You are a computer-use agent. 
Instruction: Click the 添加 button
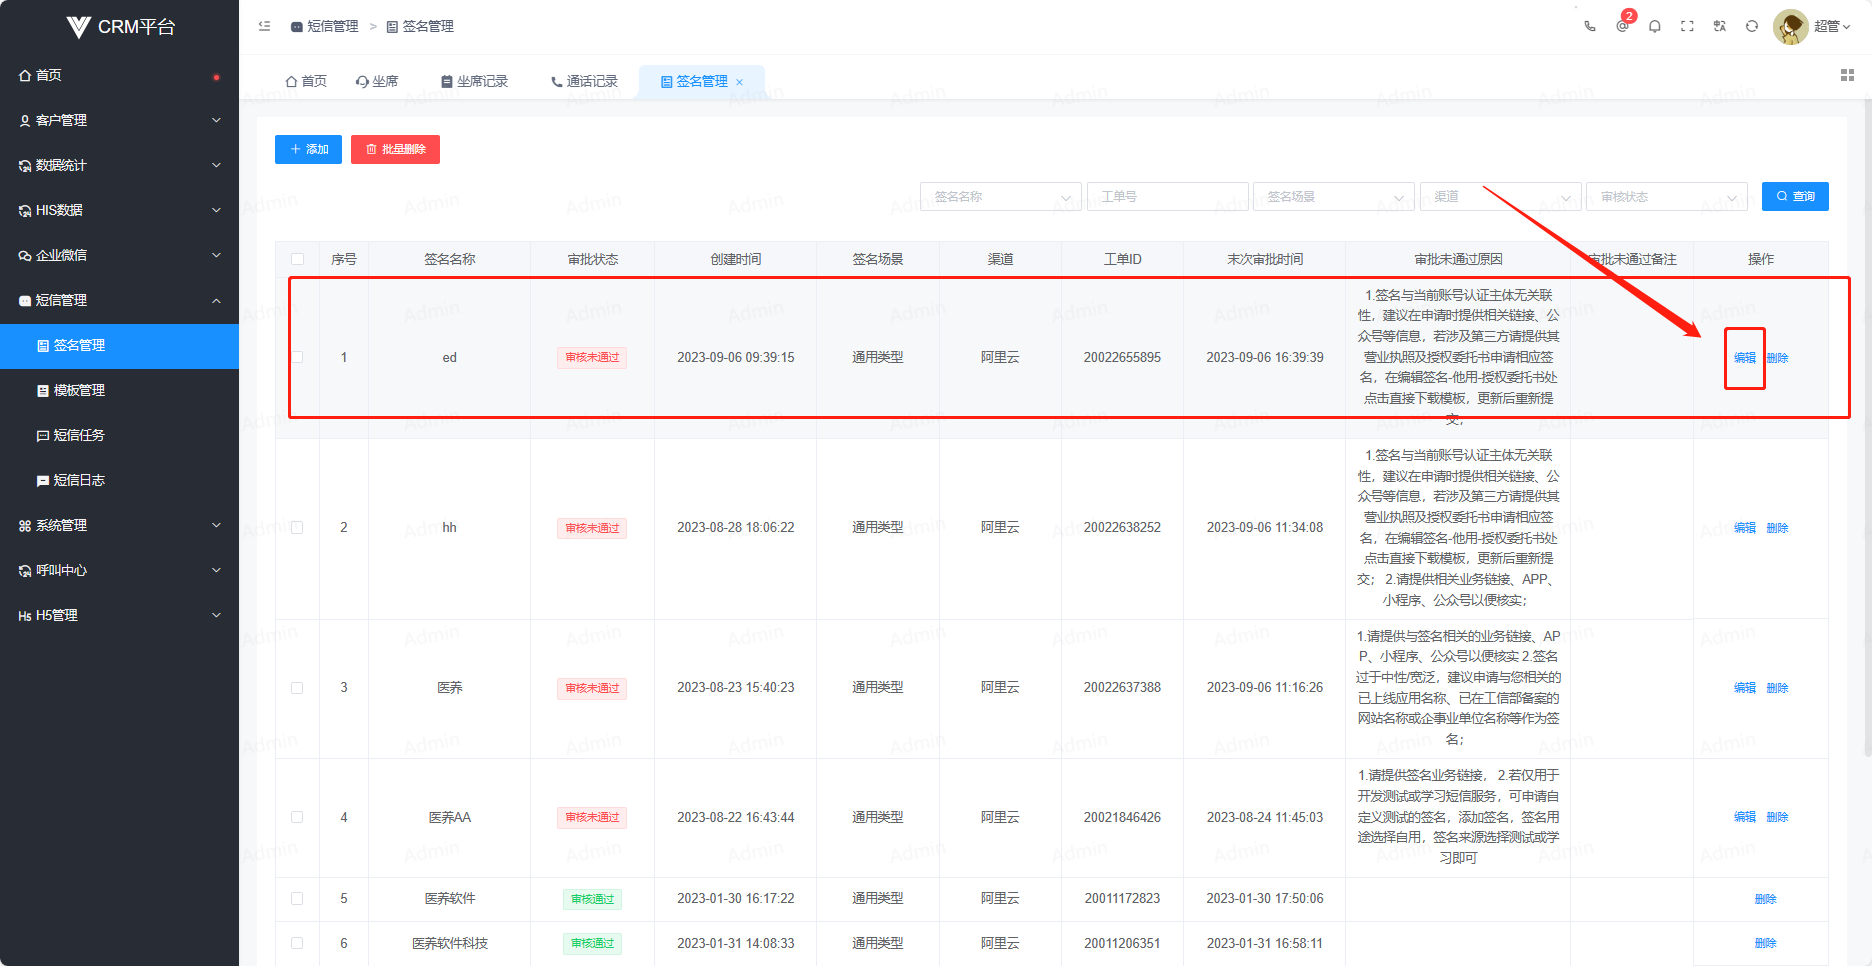tap(308, 149)
